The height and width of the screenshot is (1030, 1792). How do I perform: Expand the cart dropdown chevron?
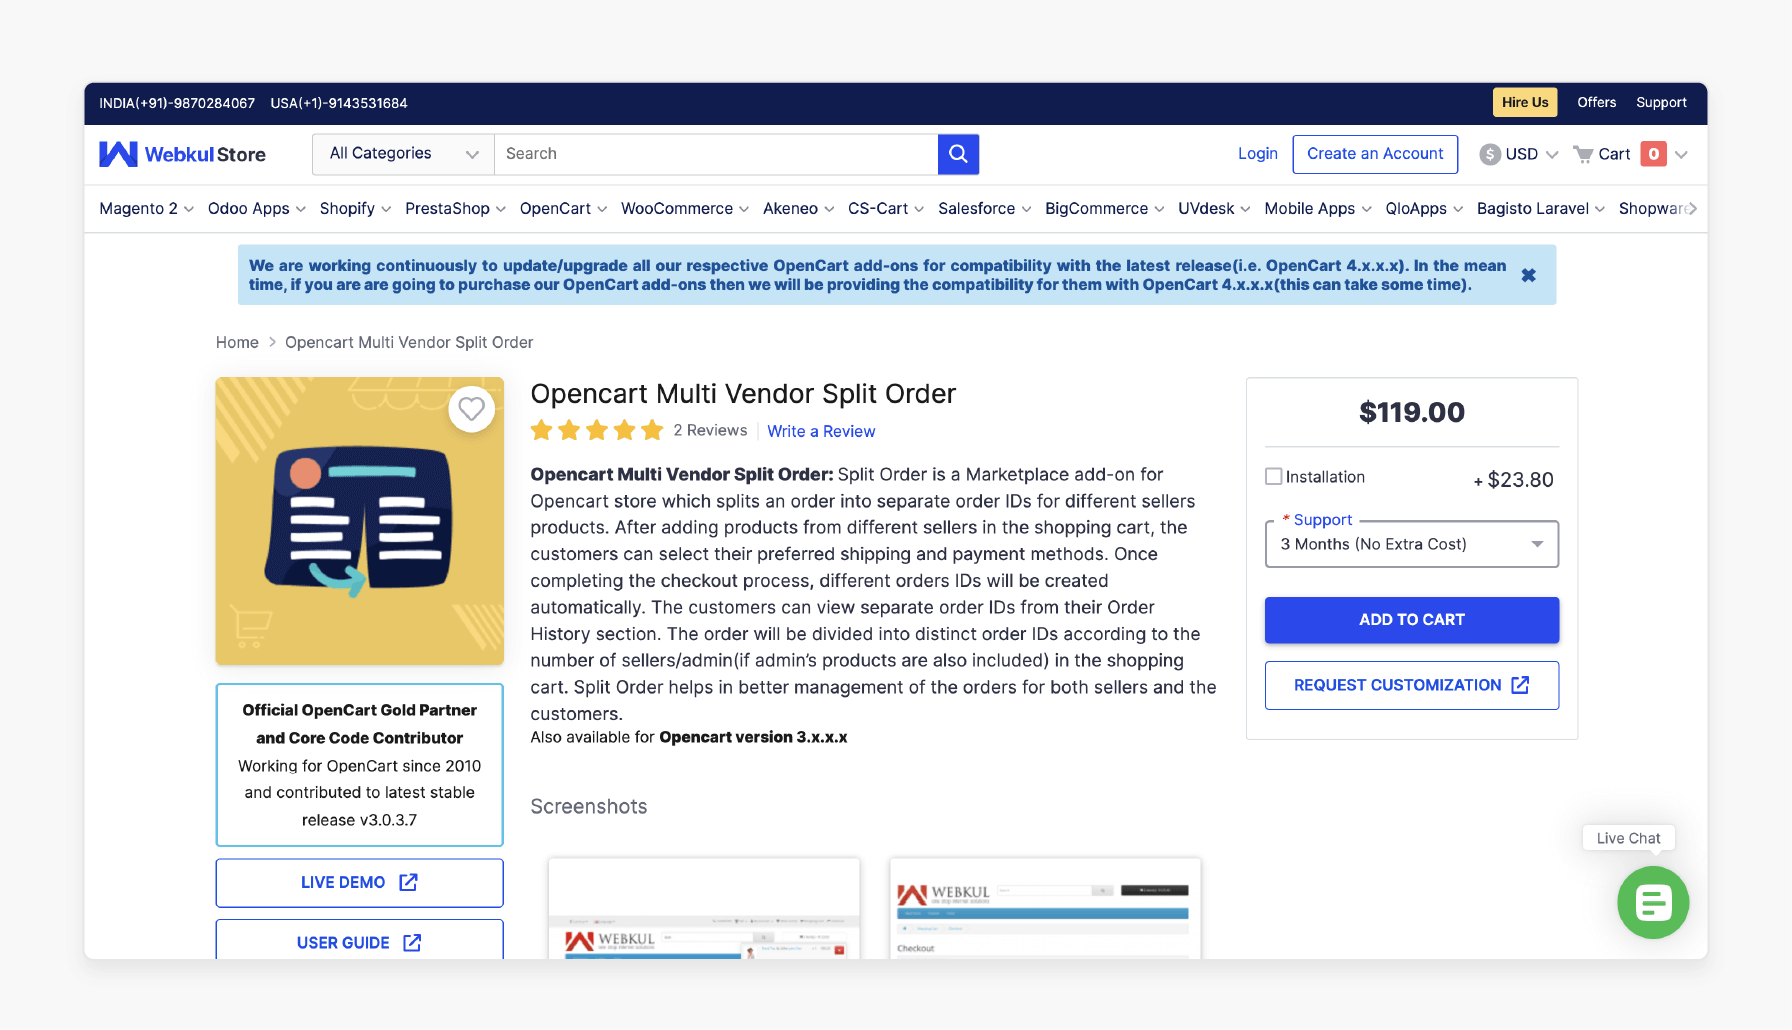(1681, 154)
